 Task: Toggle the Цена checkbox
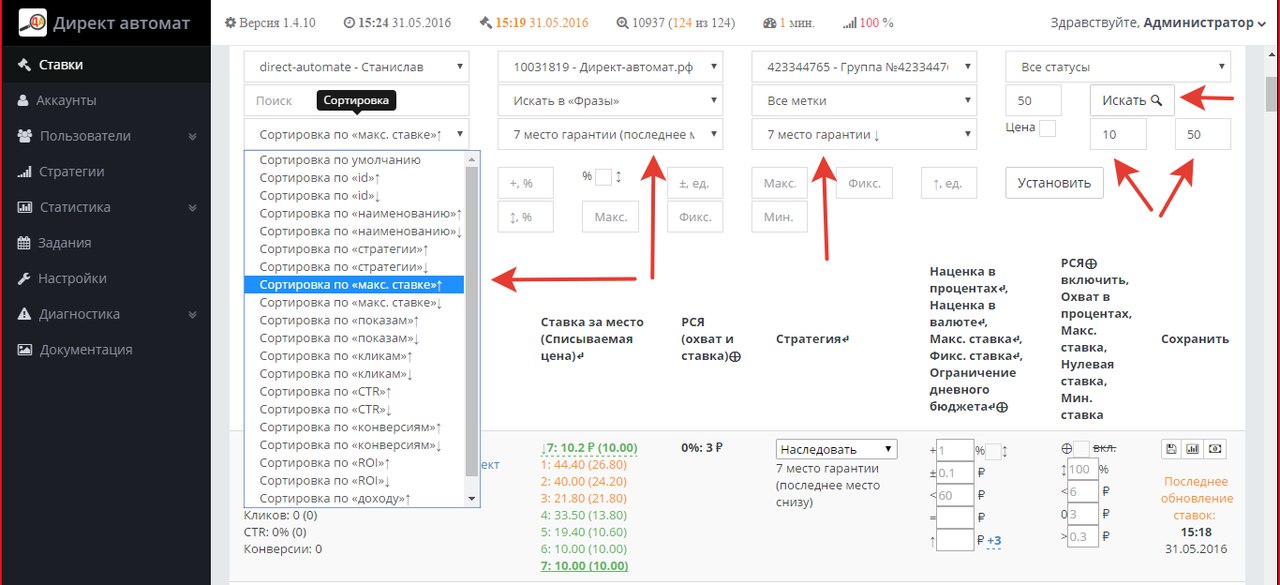[x=1047, y=128]
